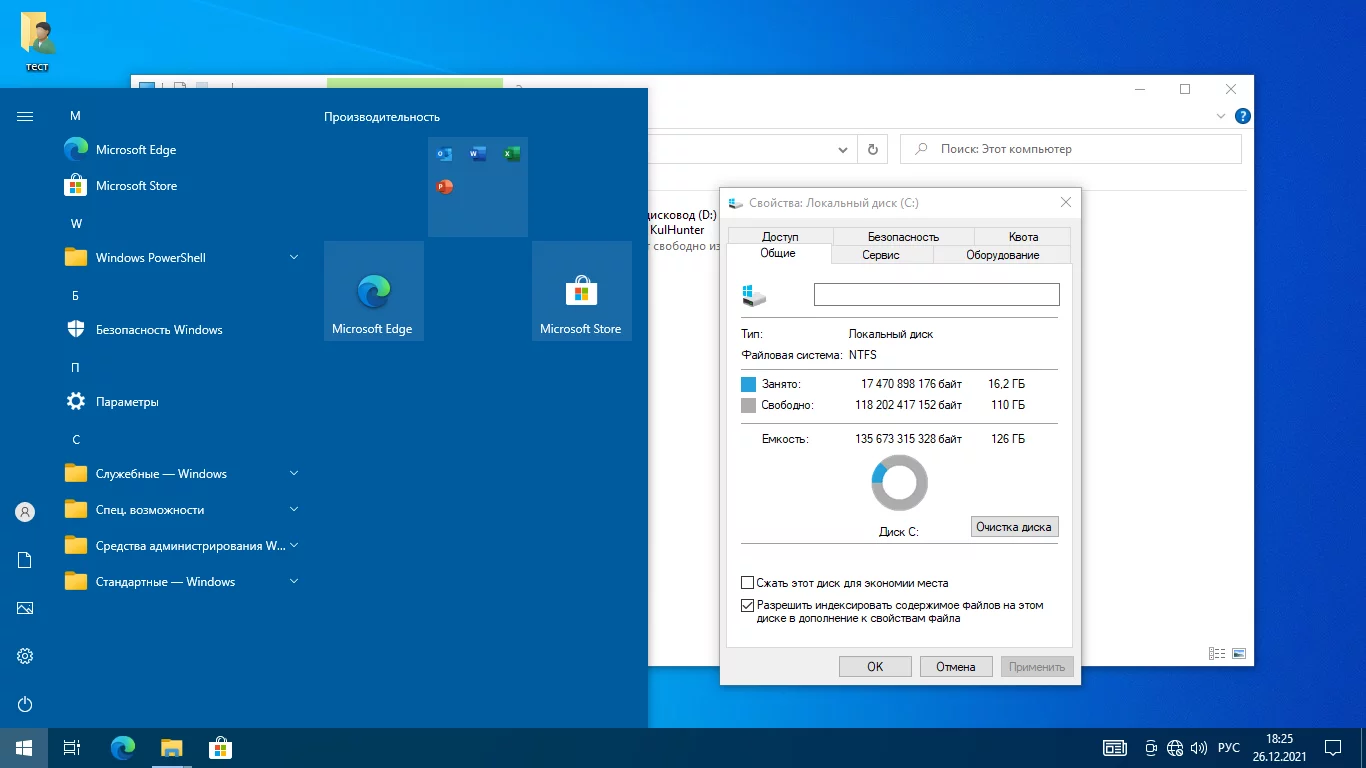Enable compress this disk checkbox
The image size is (1366, 768).
tap(747, 583)
